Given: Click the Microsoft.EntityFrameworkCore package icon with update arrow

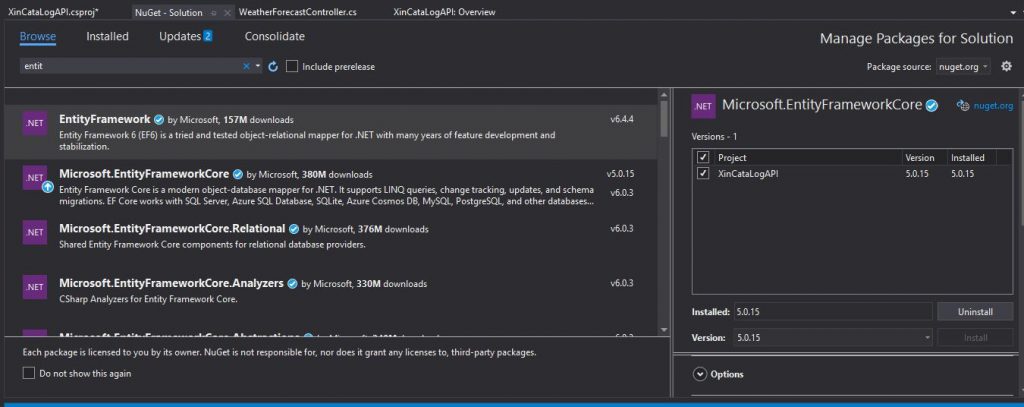Looking at the screenshot, I should (35, 178).
